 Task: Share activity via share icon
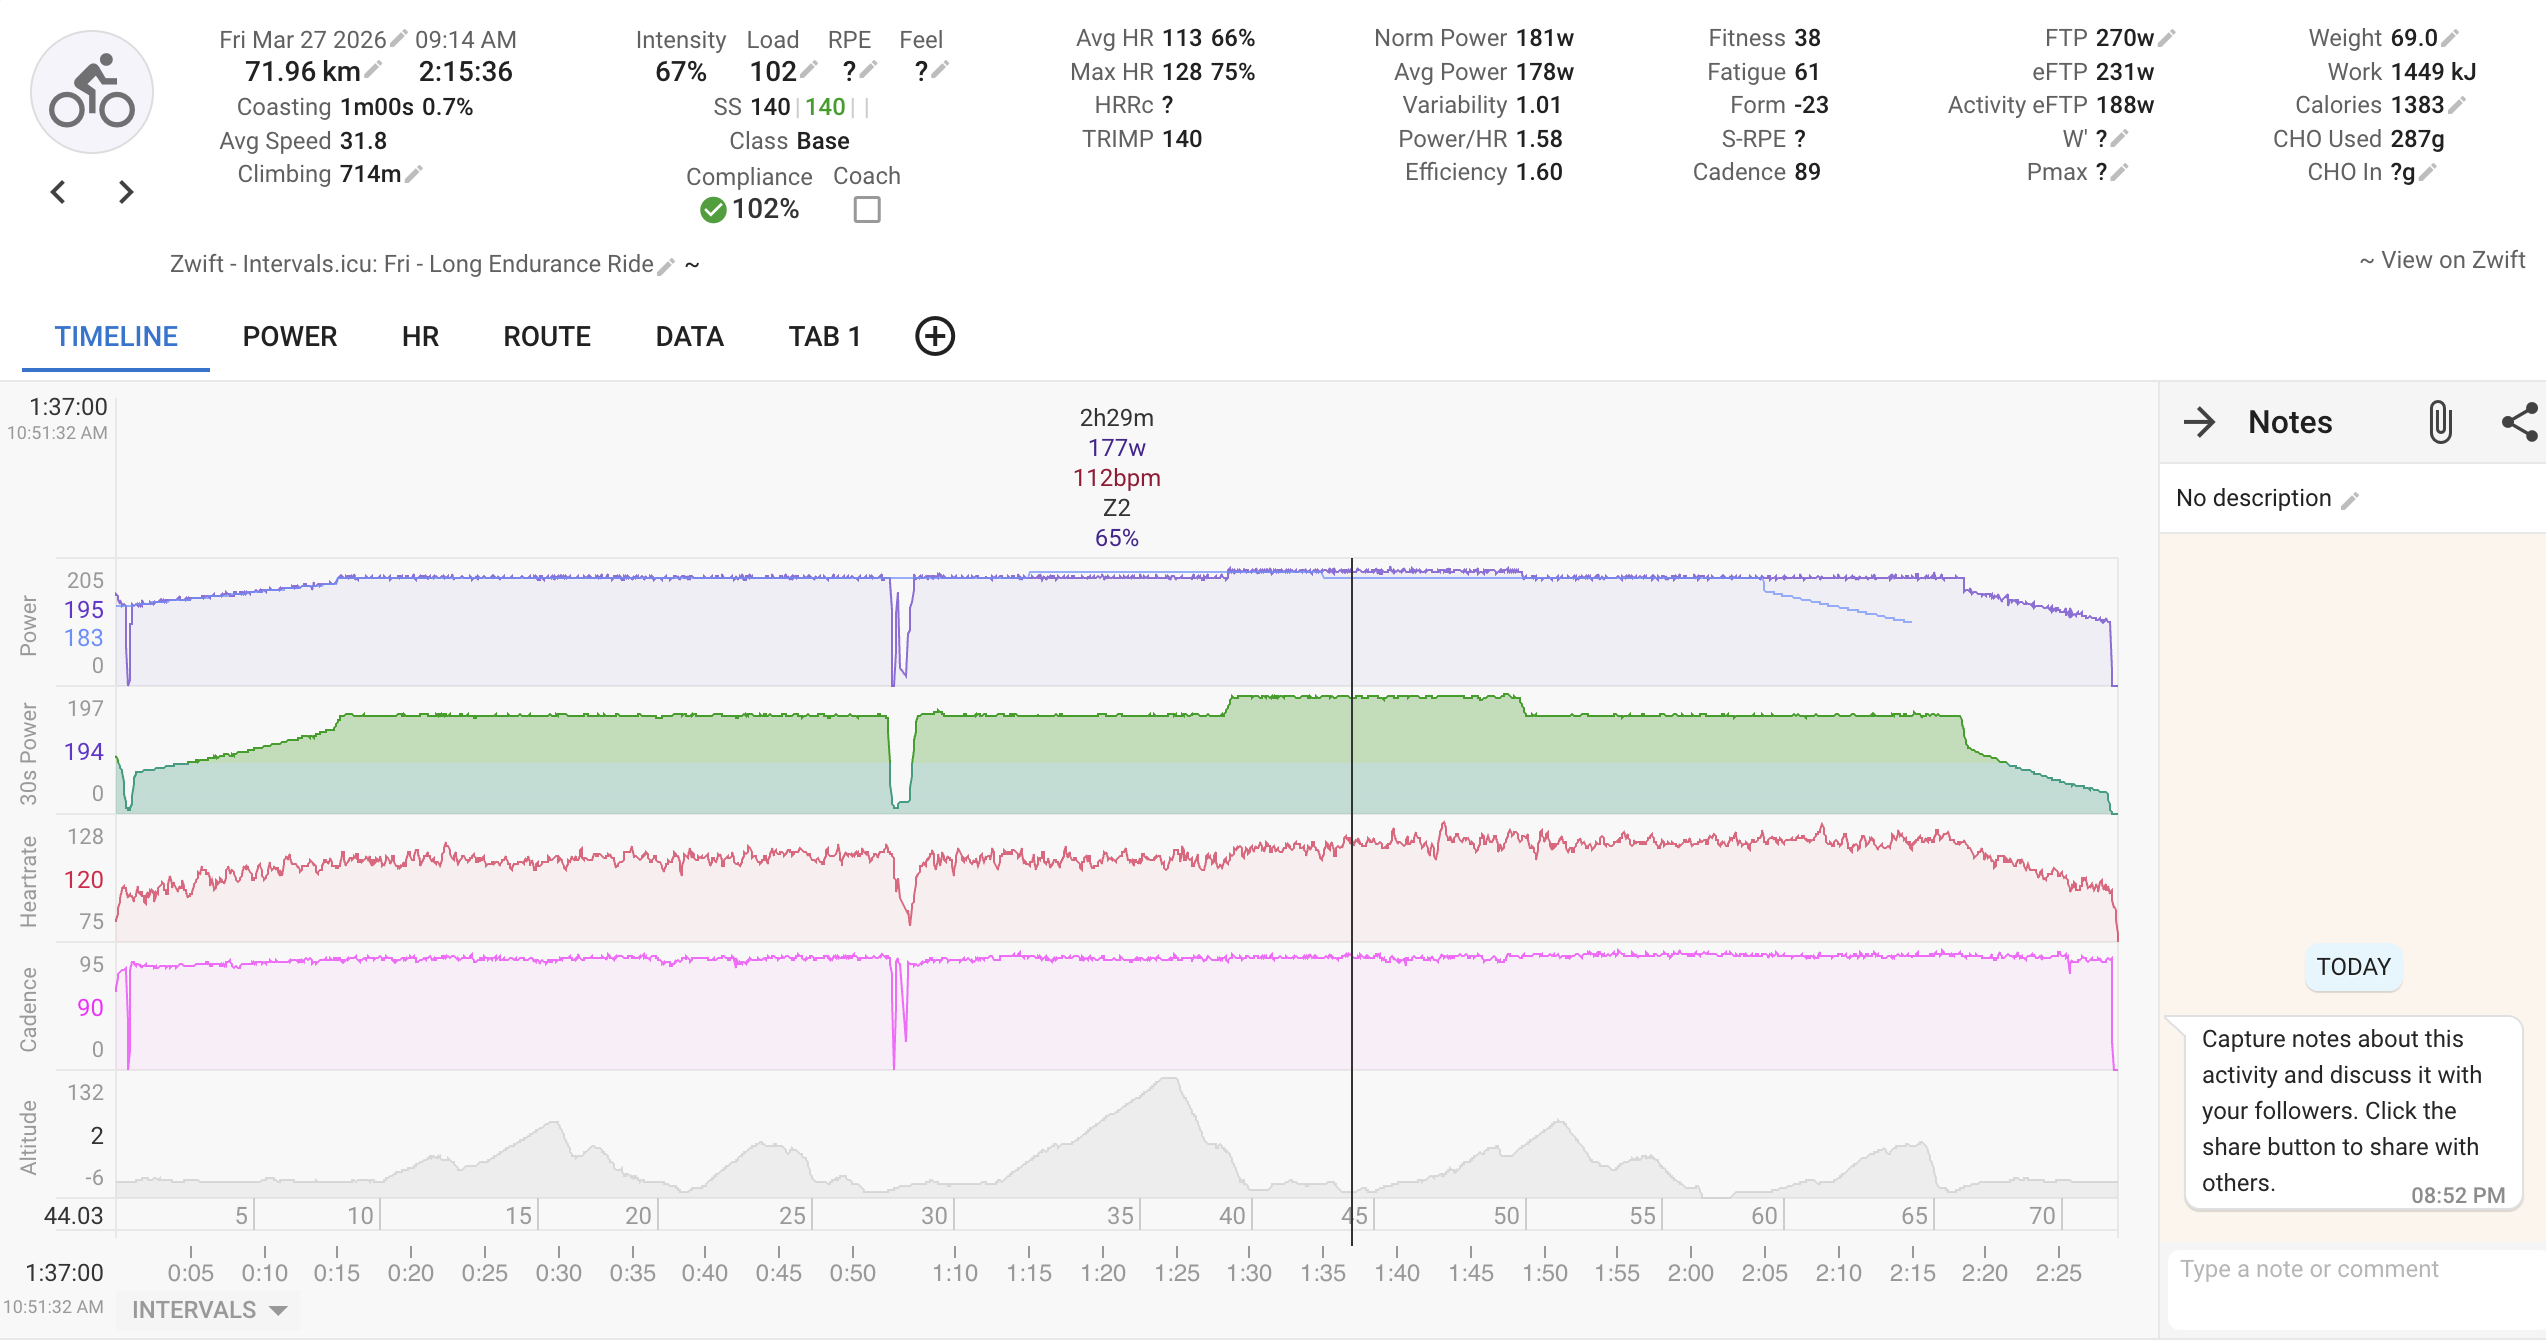[2519, 422]
